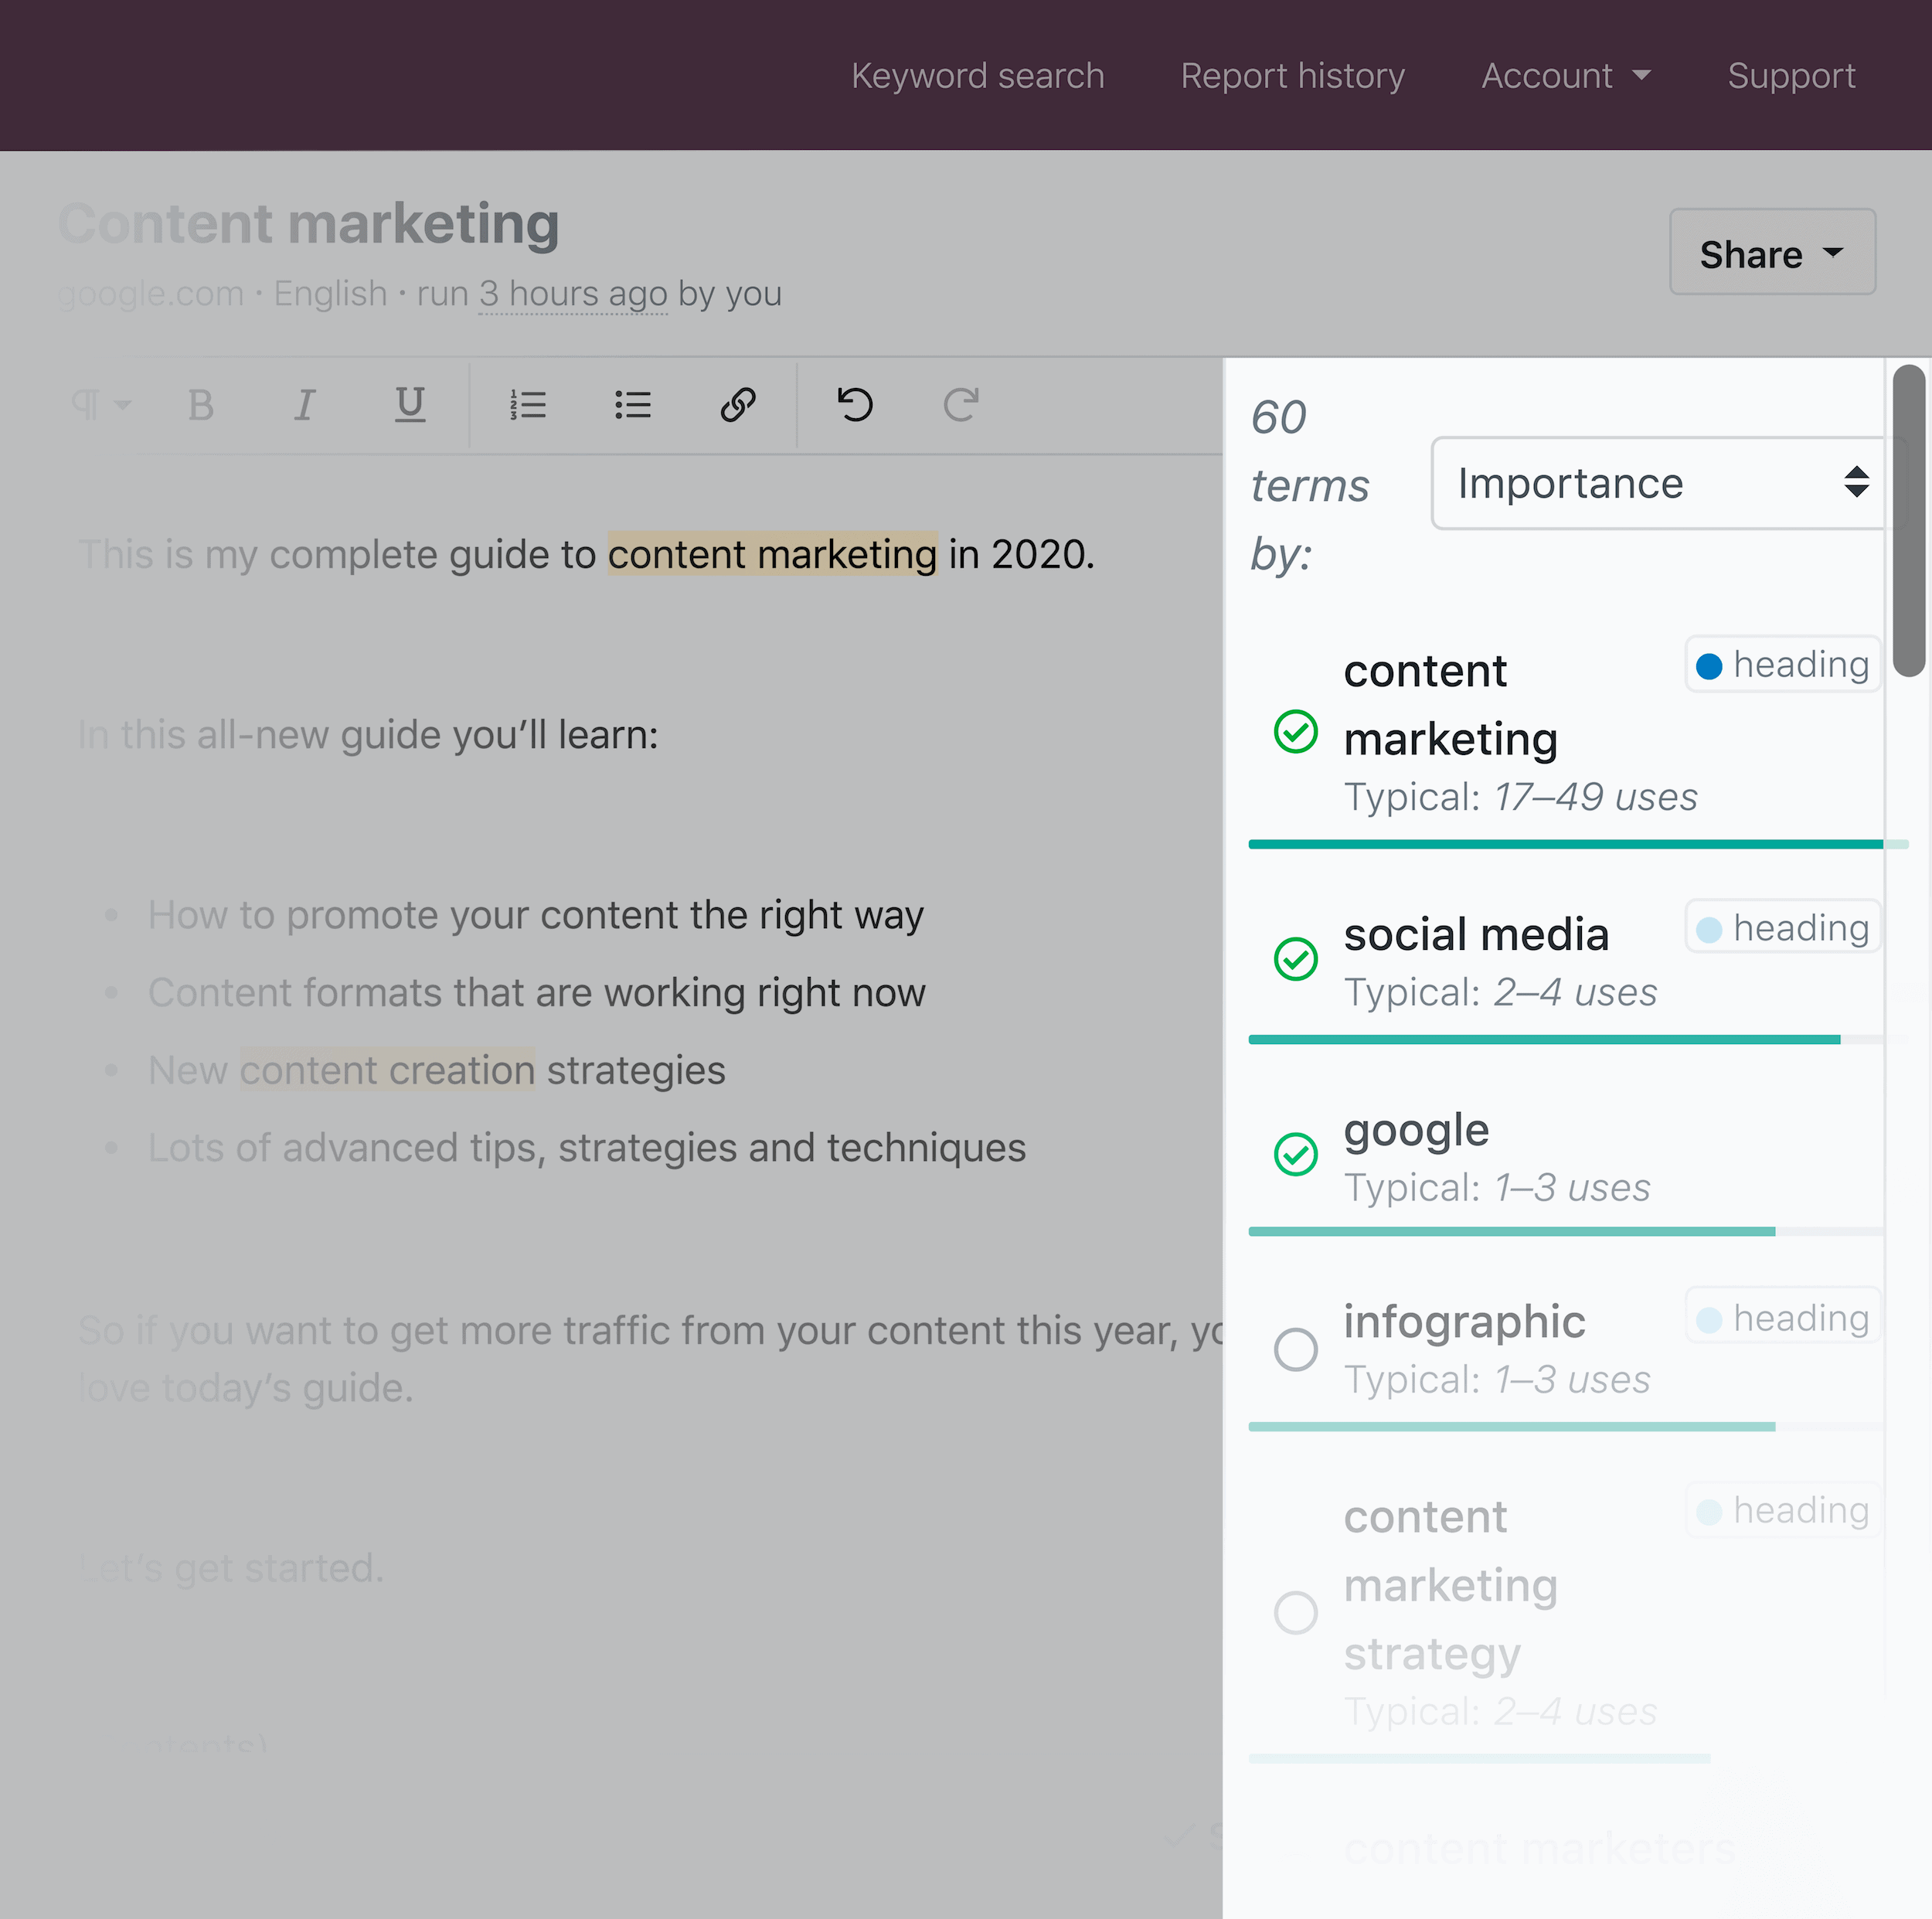1932x1919 pixels.
Task: Open the Support page
Action: tap(1791, 76)
